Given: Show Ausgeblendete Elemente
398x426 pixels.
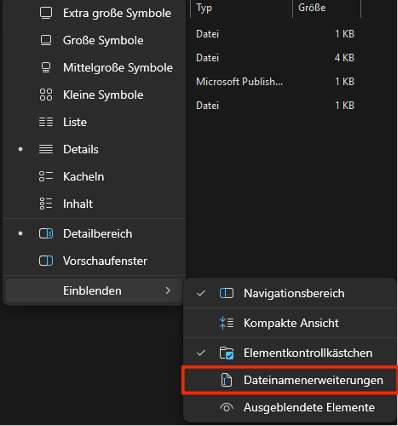Looking at the screenshot, I should point(289,407).
